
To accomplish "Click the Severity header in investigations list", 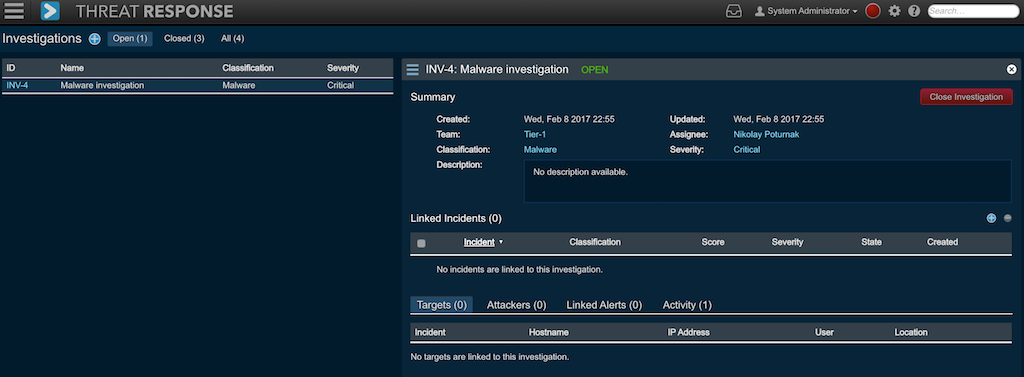I will coord(343,68).
